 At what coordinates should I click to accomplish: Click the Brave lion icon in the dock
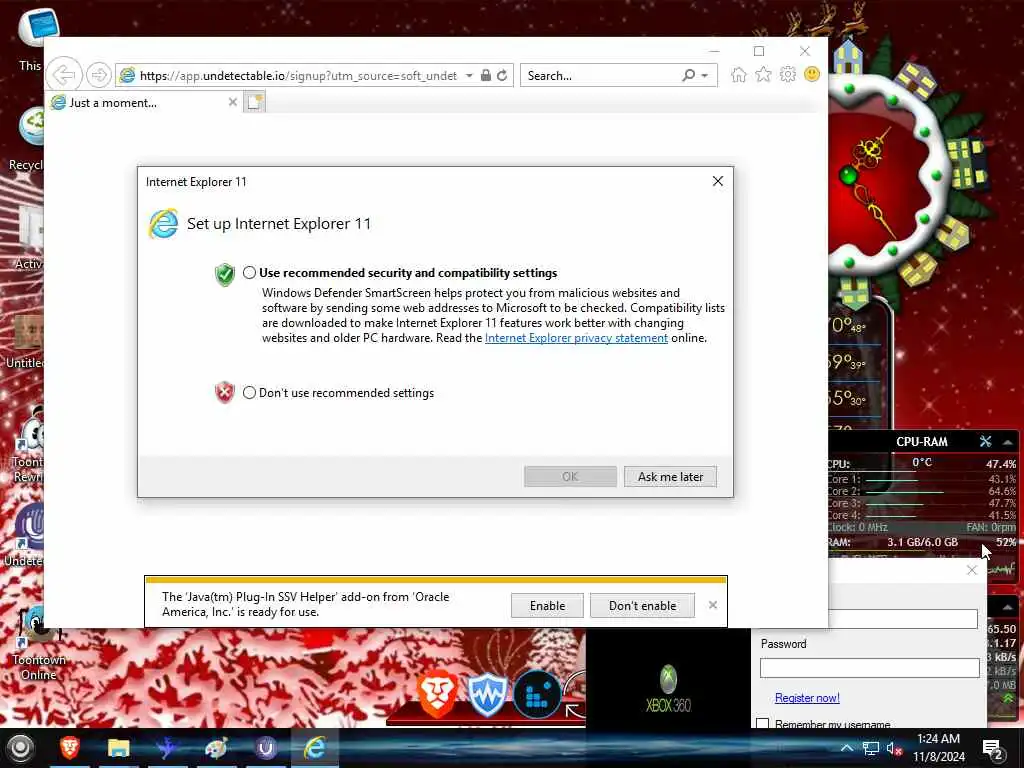click(x=438, y=693)
